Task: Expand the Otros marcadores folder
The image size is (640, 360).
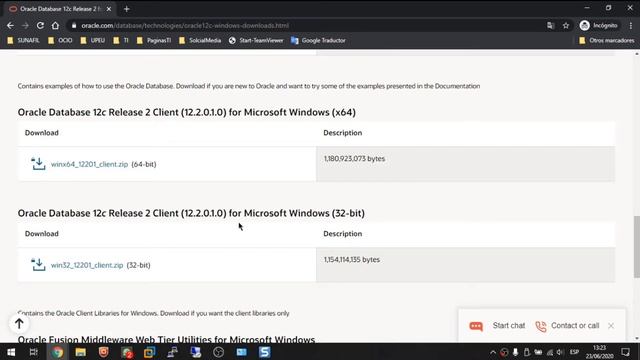Action: [x=607, y=40]
